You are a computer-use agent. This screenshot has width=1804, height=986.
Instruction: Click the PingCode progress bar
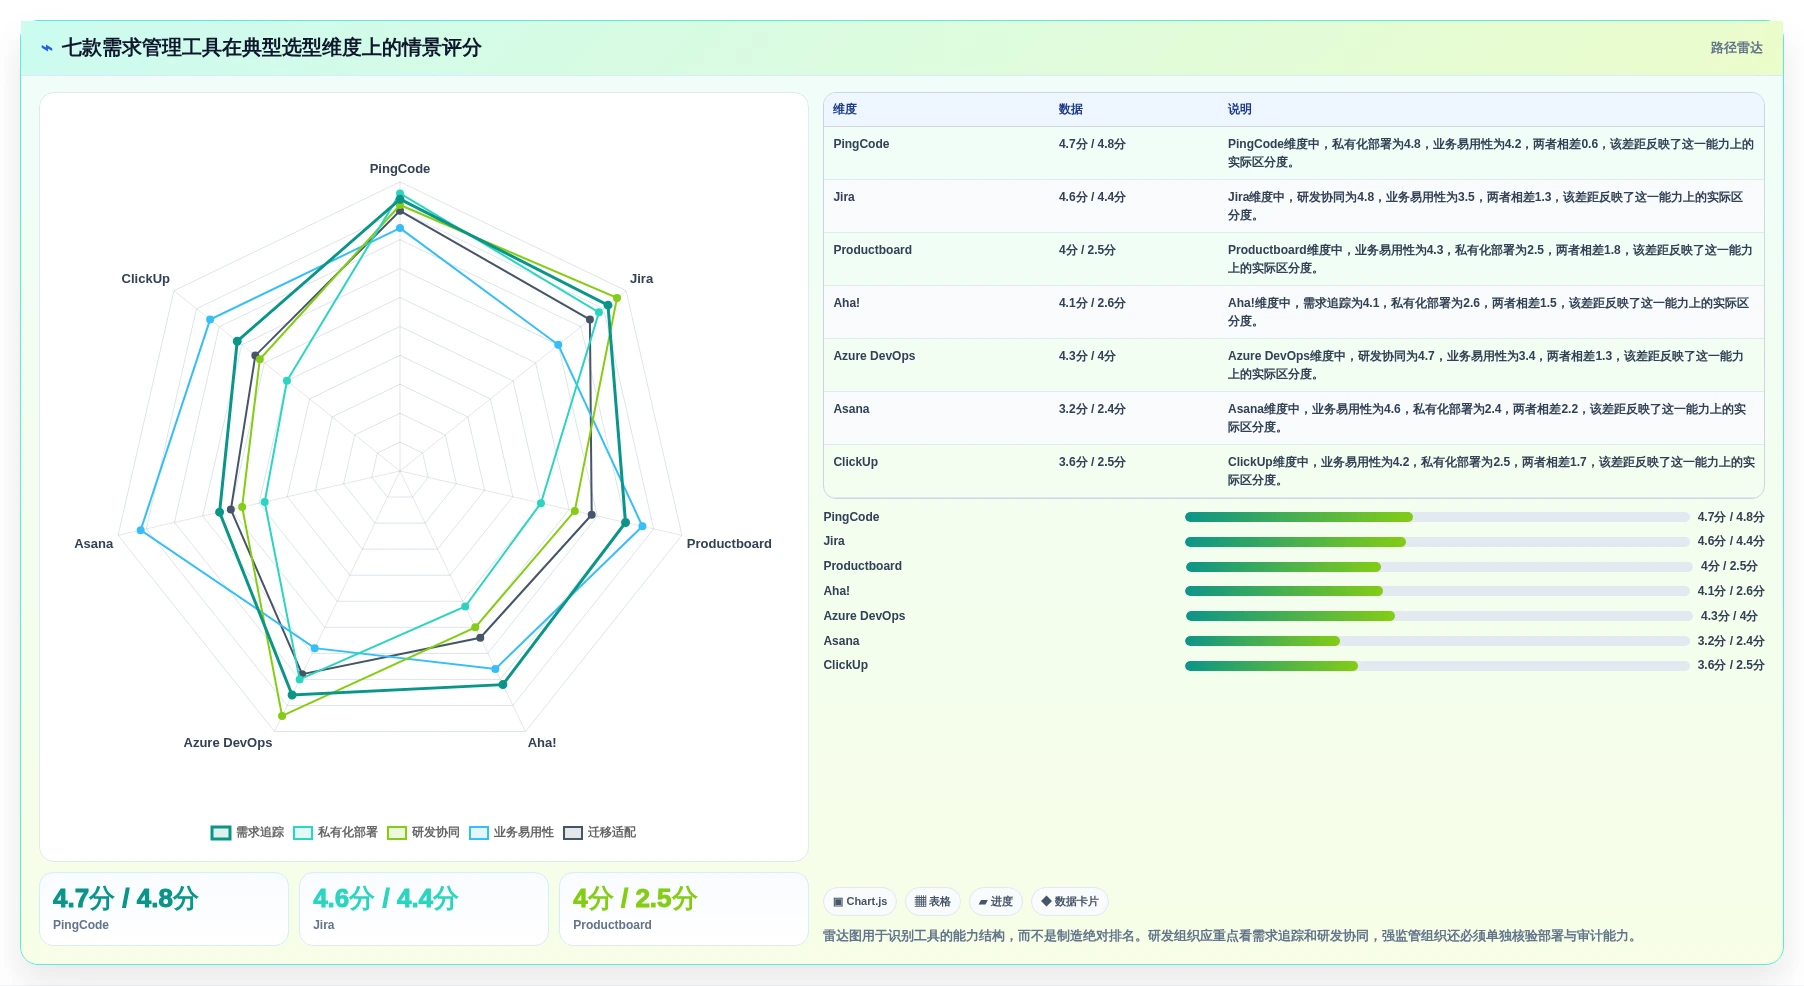(x=1437, y=517)
